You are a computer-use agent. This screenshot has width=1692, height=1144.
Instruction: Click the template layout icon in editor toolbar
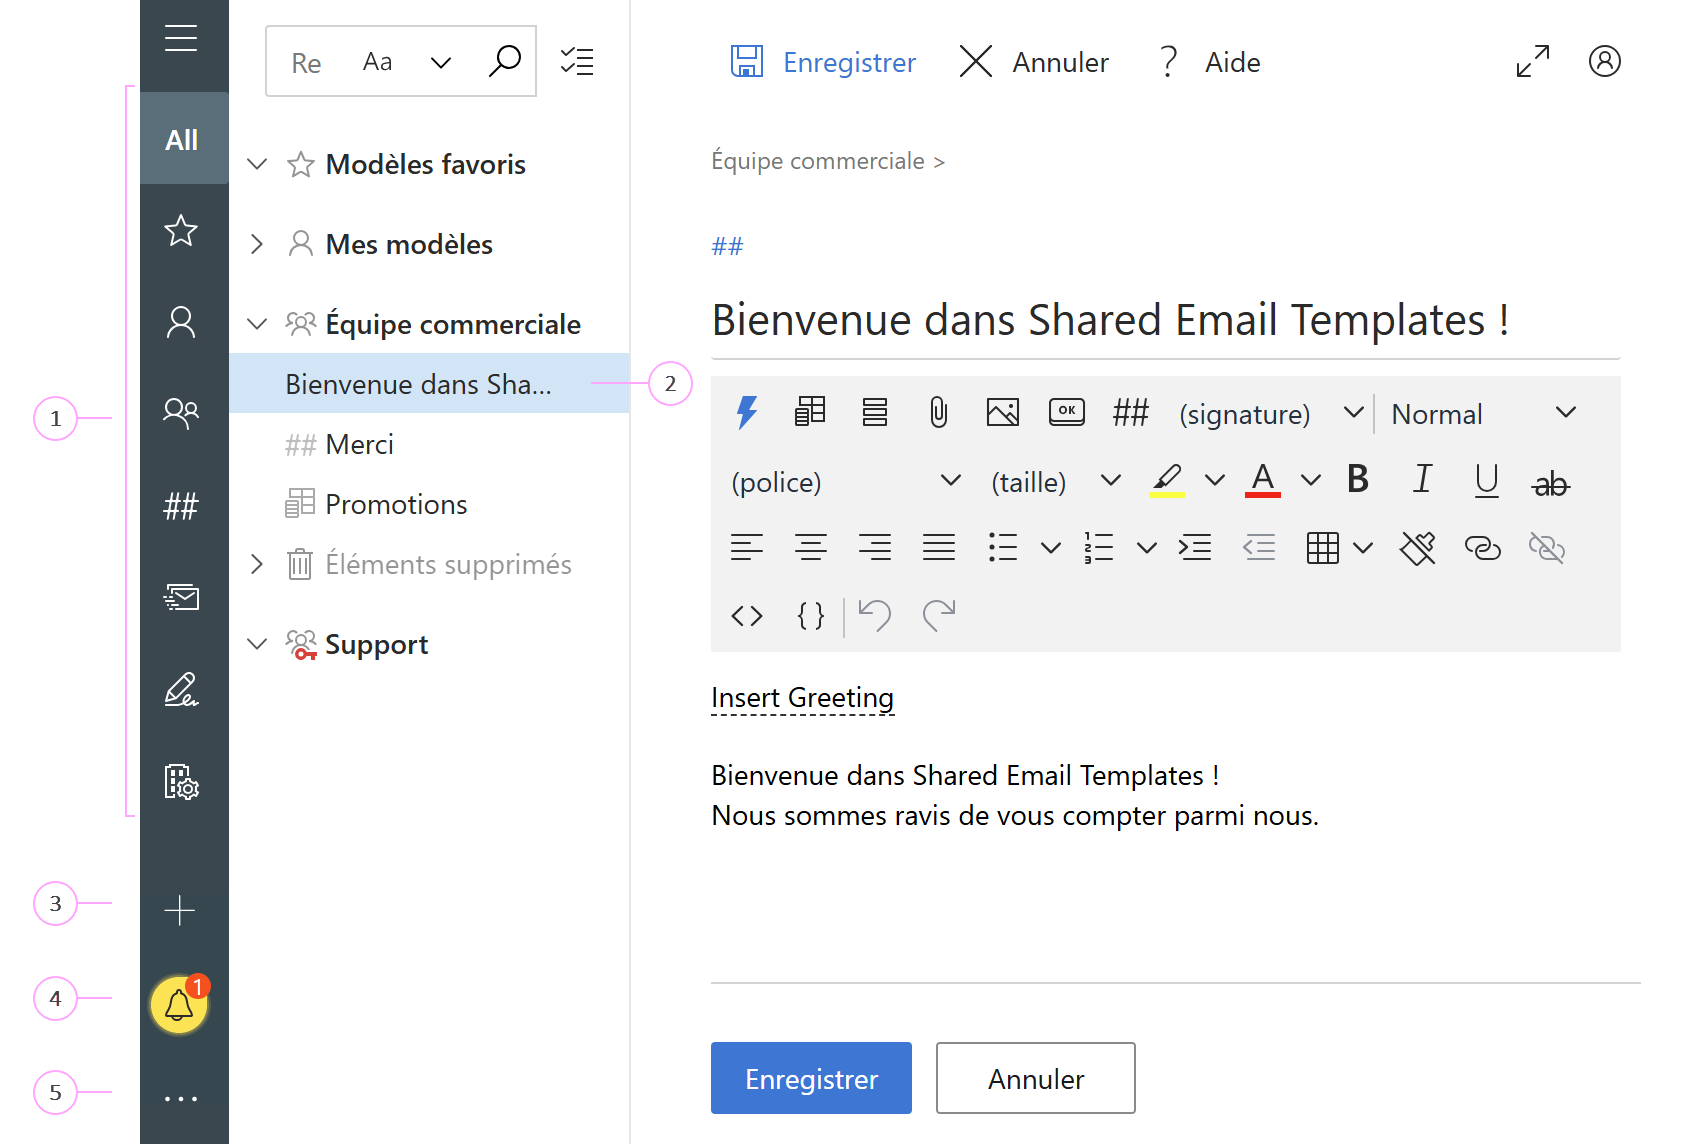pyautogui.click(x=810, y=412)
